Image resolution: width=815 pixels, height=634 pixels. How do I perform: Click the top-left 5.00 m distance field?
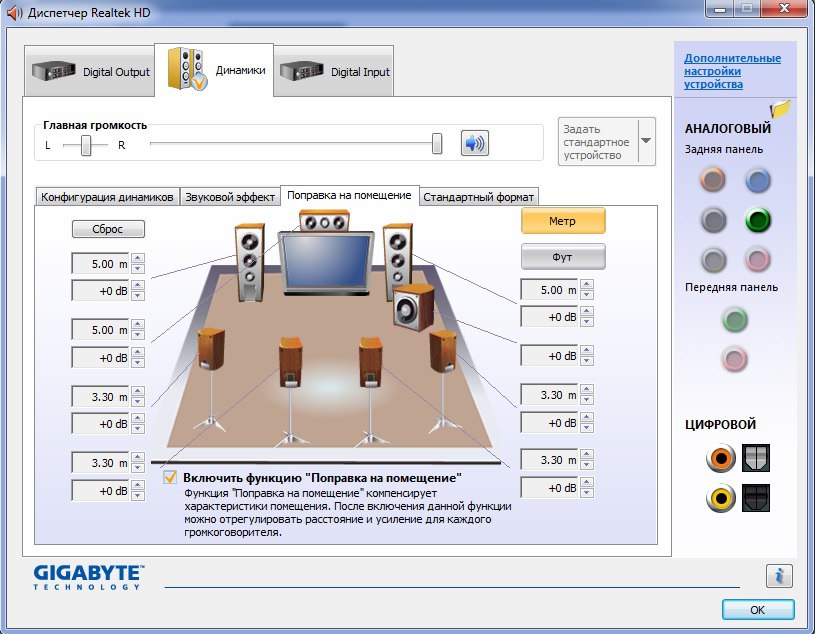(101, 263)
